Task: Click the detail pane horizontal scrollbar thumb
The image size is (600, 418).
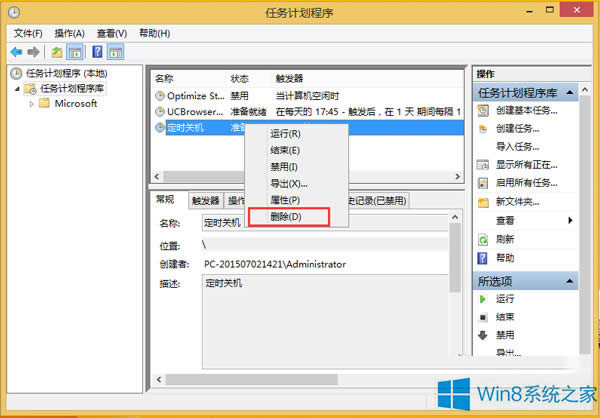Action: tap(252, 379)
